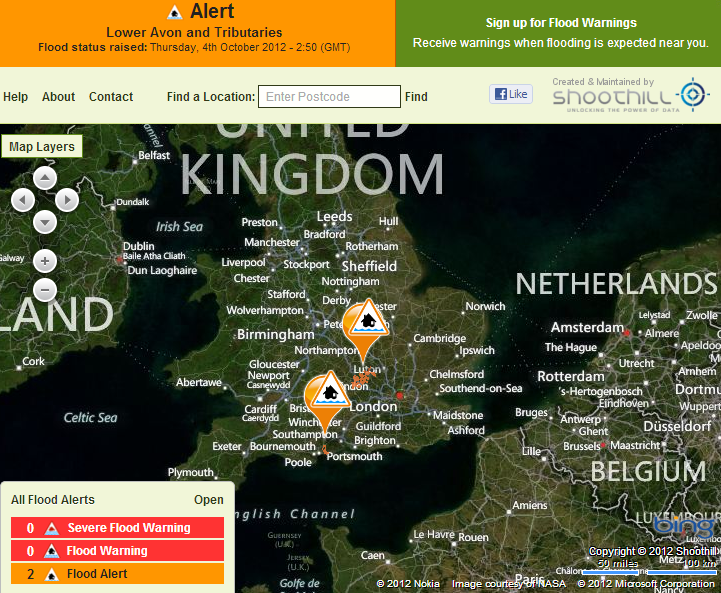Open the All Flood Alerts panel
The height and width of the screenshot is (593, 721).
click(209, 500)
